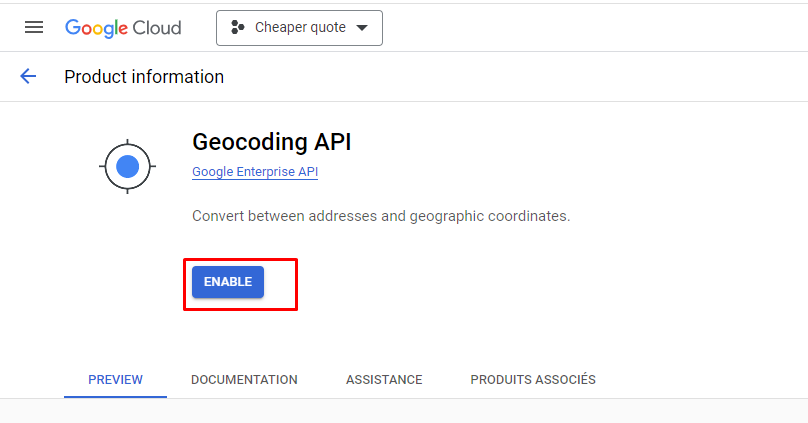The width and height of the screenshot is (808, 423).
Task: Click the Geocoding API title
Action: pos(272,142)
